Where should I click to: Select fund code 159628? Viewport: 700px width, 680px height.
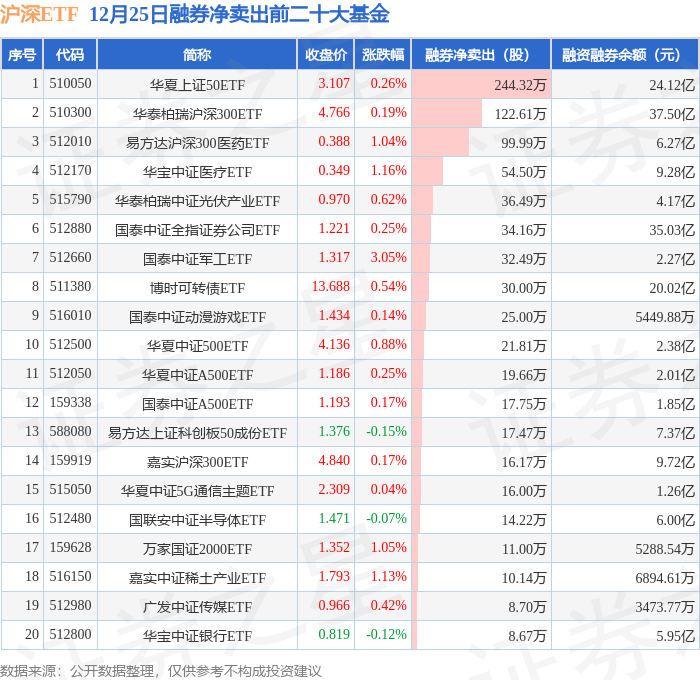tap(70, 547)
